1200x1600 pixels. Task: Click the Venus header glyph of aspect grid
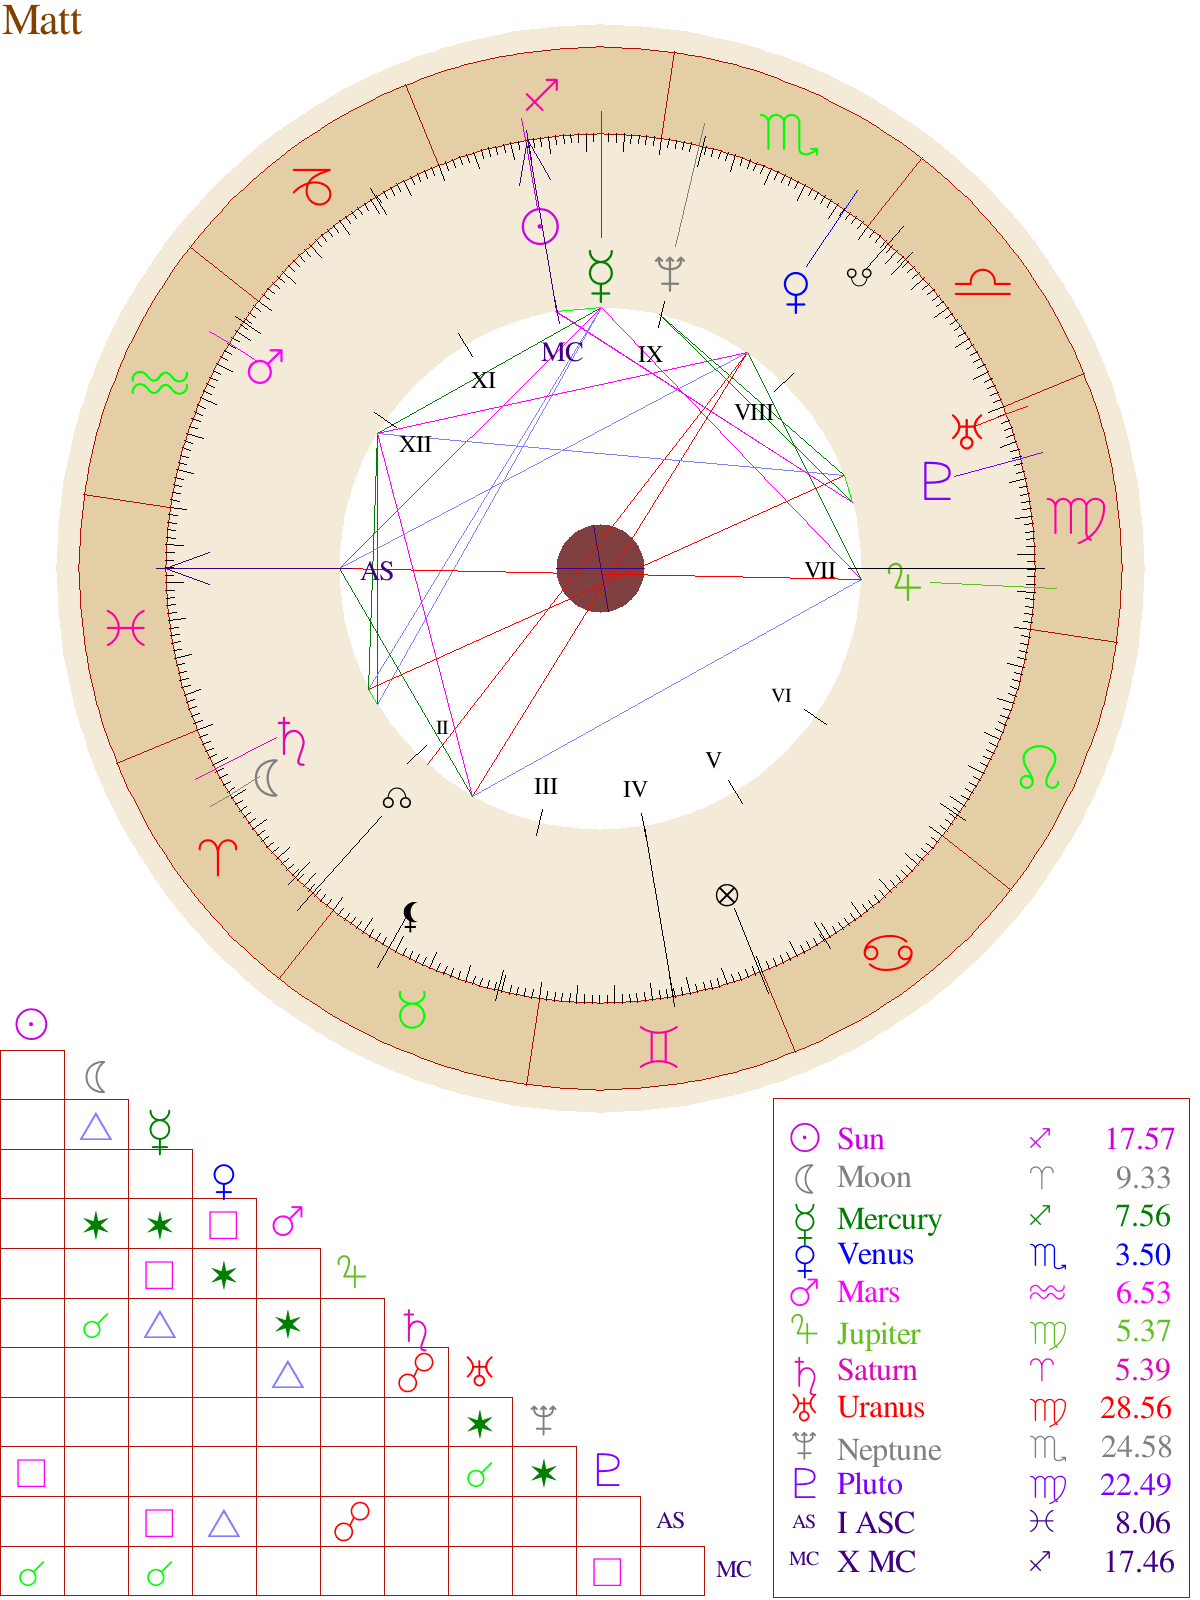[224, 1180]
